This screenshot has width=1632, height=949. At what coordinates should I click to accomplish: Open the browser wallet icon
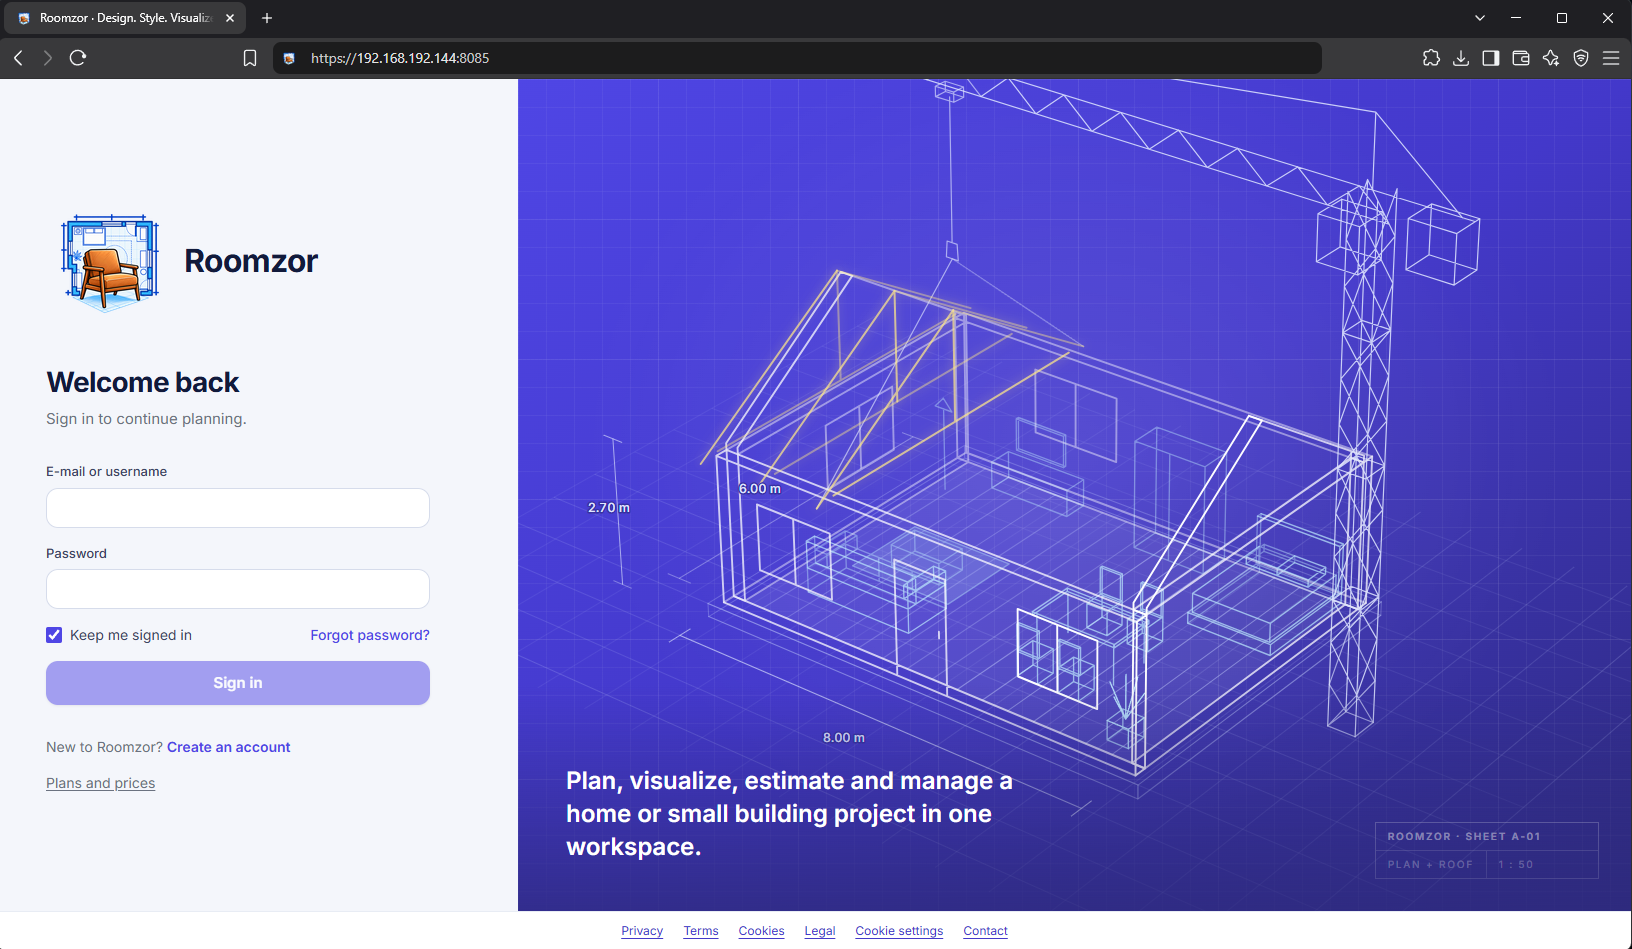point(1521,58)
